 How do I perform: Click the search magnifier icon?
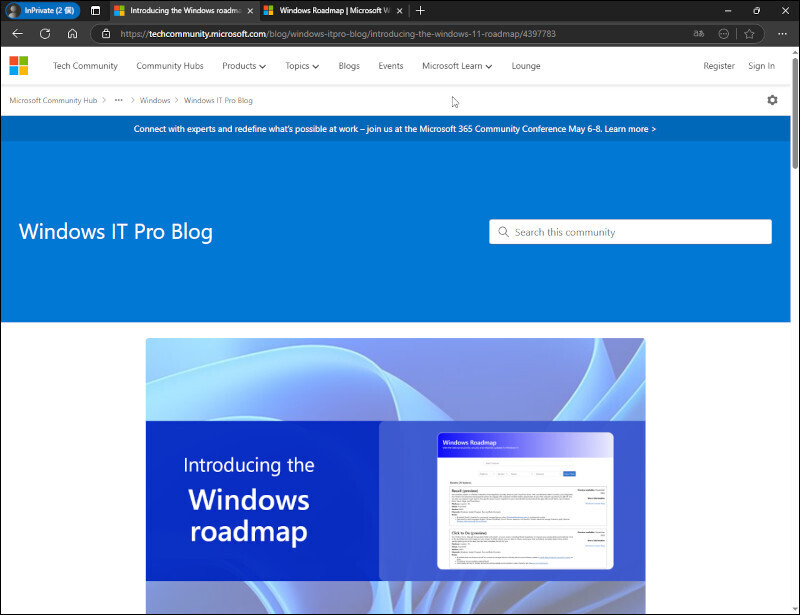tap(503, 232)
